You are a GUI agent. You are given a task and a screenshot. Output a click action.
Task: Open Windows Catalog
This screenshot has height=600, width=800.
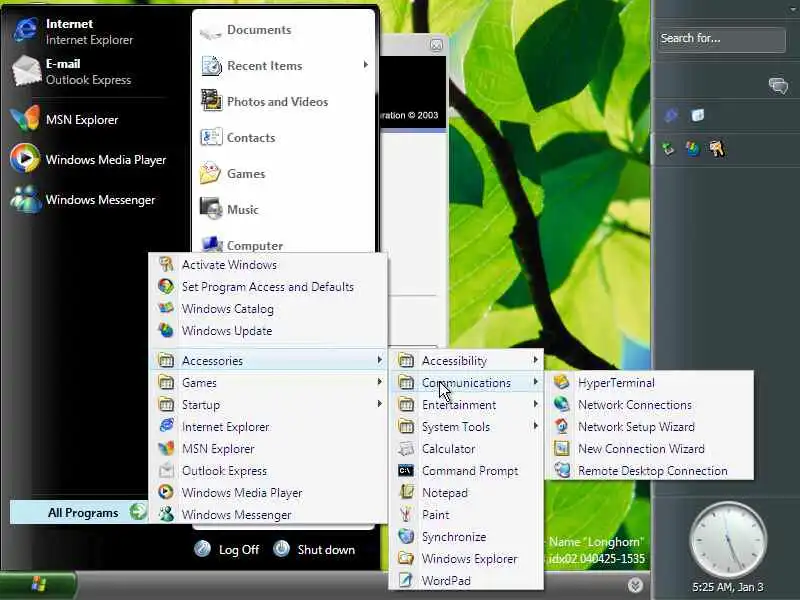269,309
